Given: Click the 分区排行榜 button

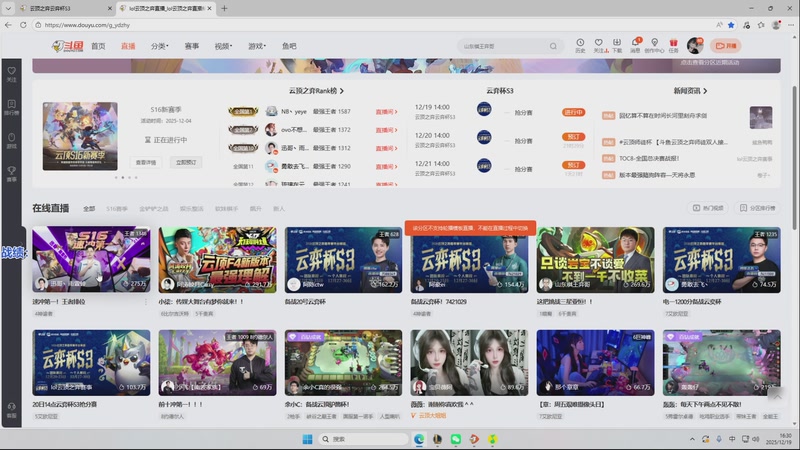Looking at the screenshot, I should (x=758, y=208).
